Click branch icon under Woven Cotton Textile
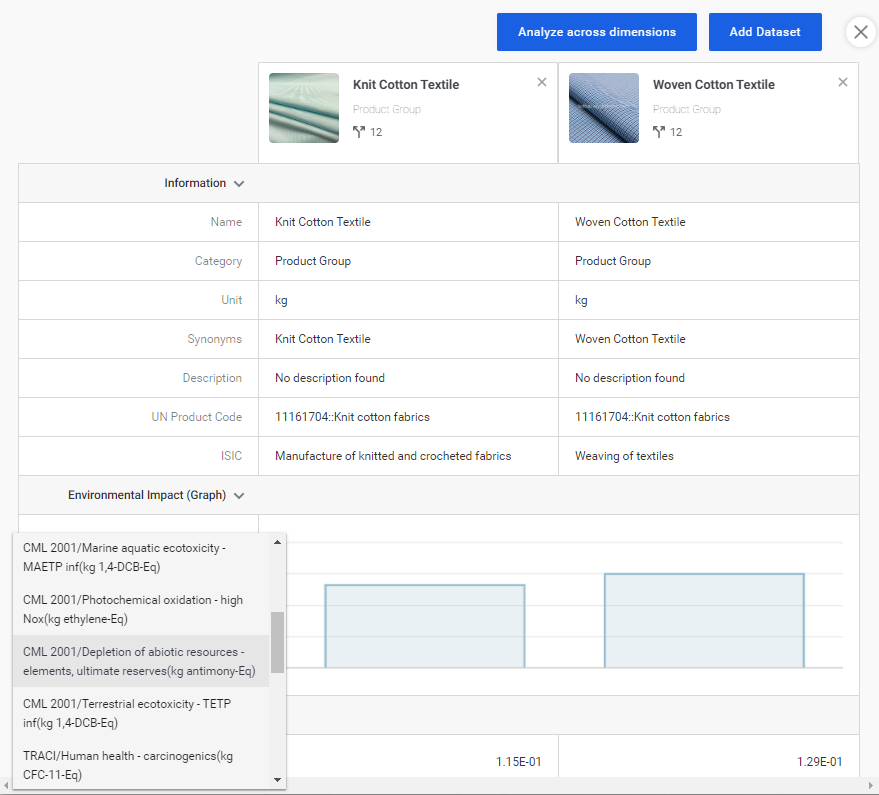The width and height of the screenshot is (879, 795). (x=659, y=132)
